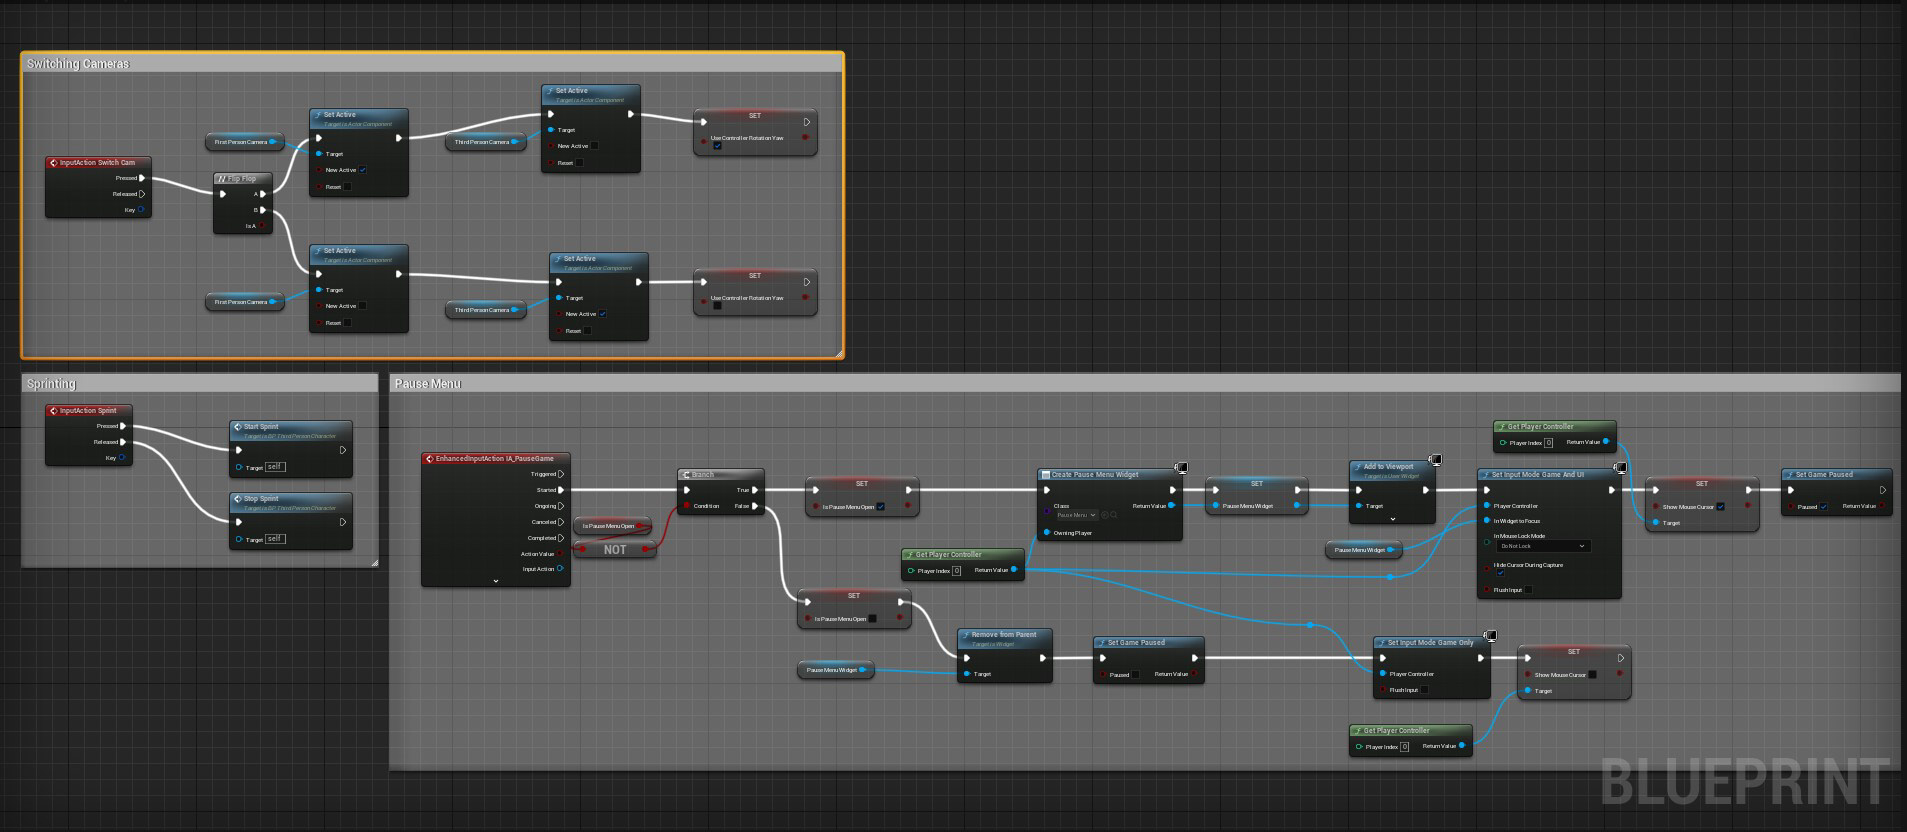Select the Pressed pin on InputAction Switch Cam

(x=142, y=178)
